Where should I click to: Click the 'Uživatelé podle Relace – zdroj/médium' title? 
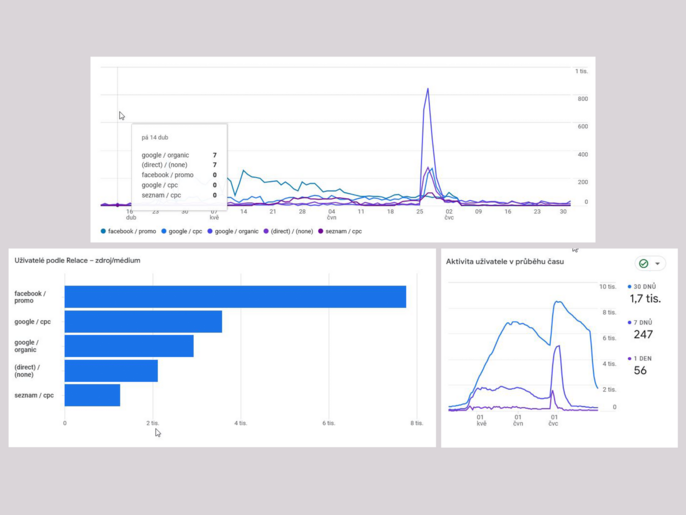[x=77, y=261]
